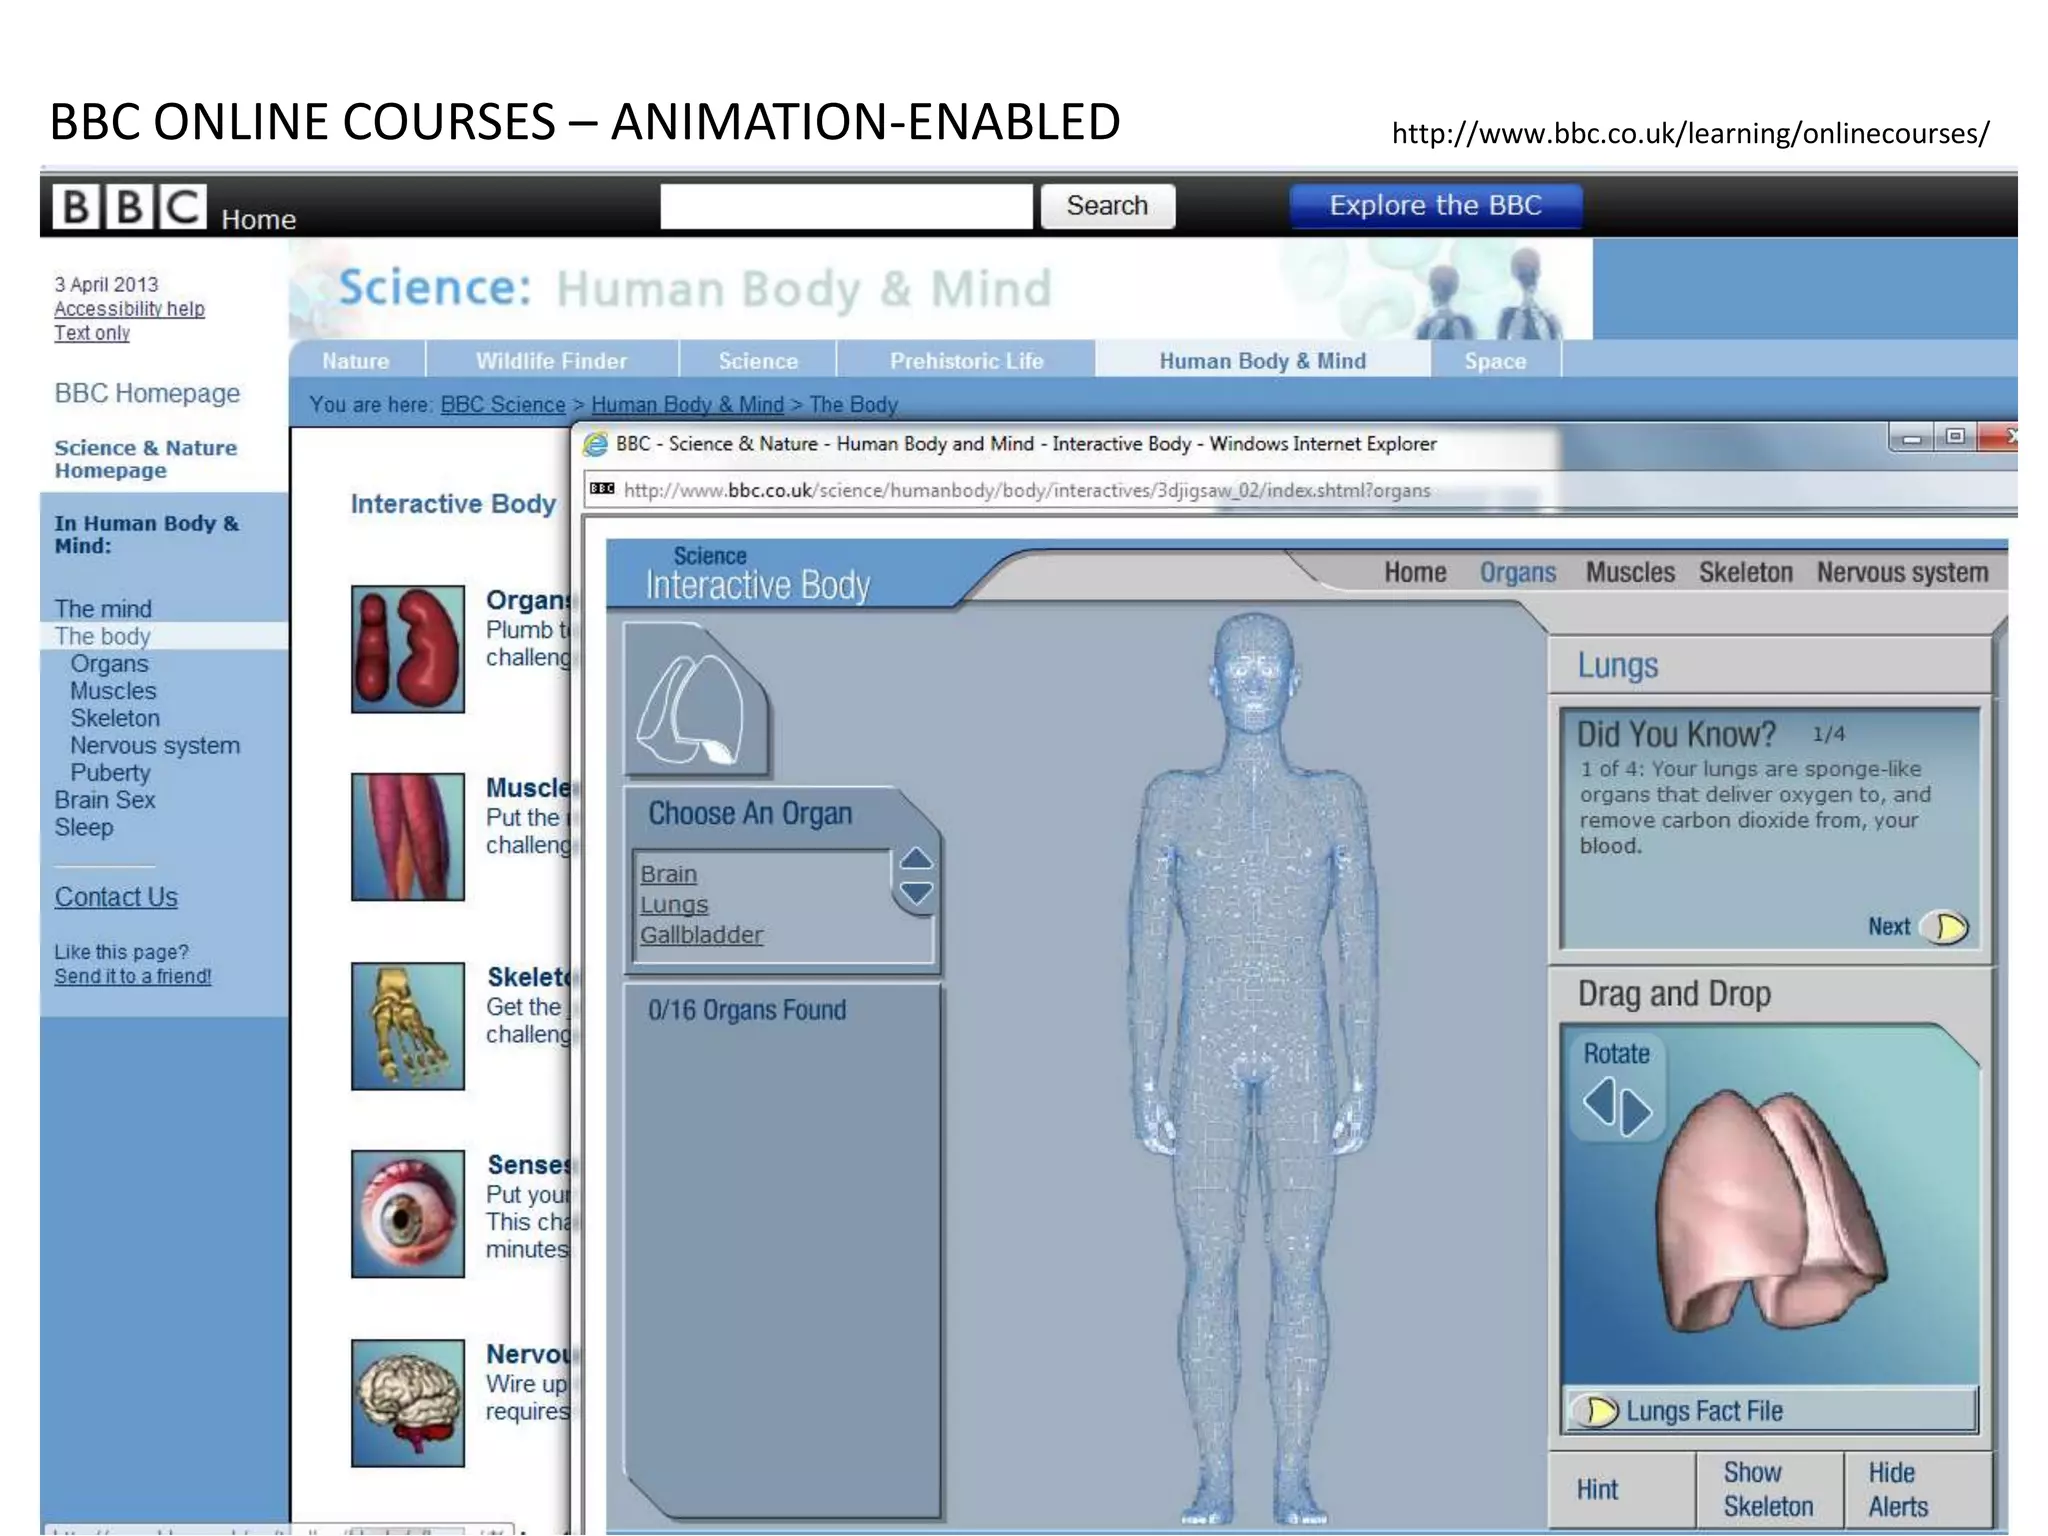Screen dimensions: 2048x1536
Task: Open the Science tab
Action: pyautogui.click(x=758, y=361)
